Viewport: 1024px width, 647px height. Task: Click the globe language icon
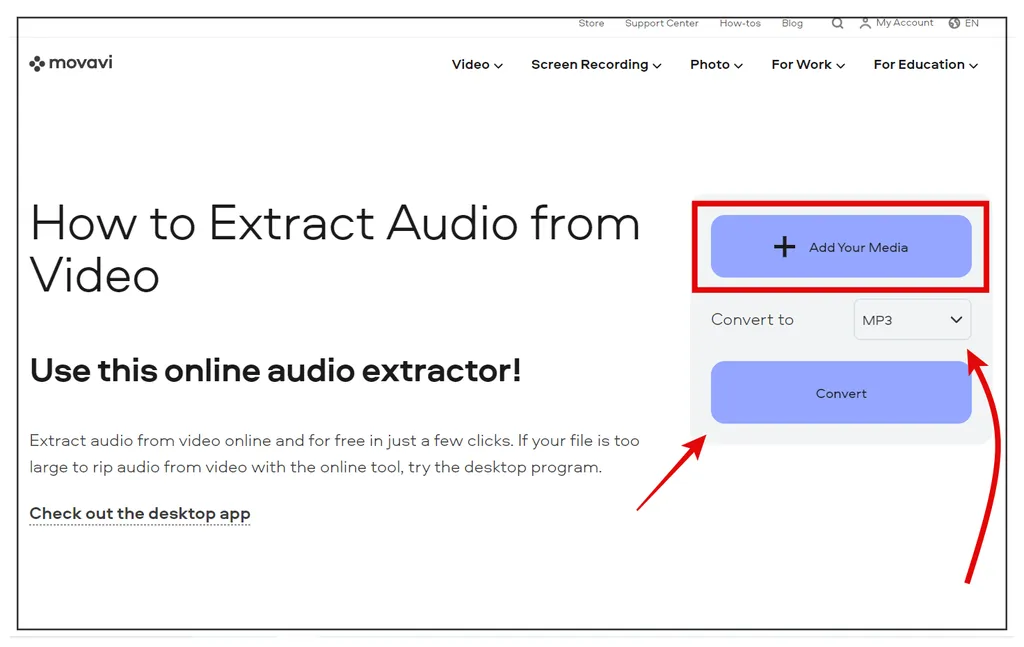point(955,23)
